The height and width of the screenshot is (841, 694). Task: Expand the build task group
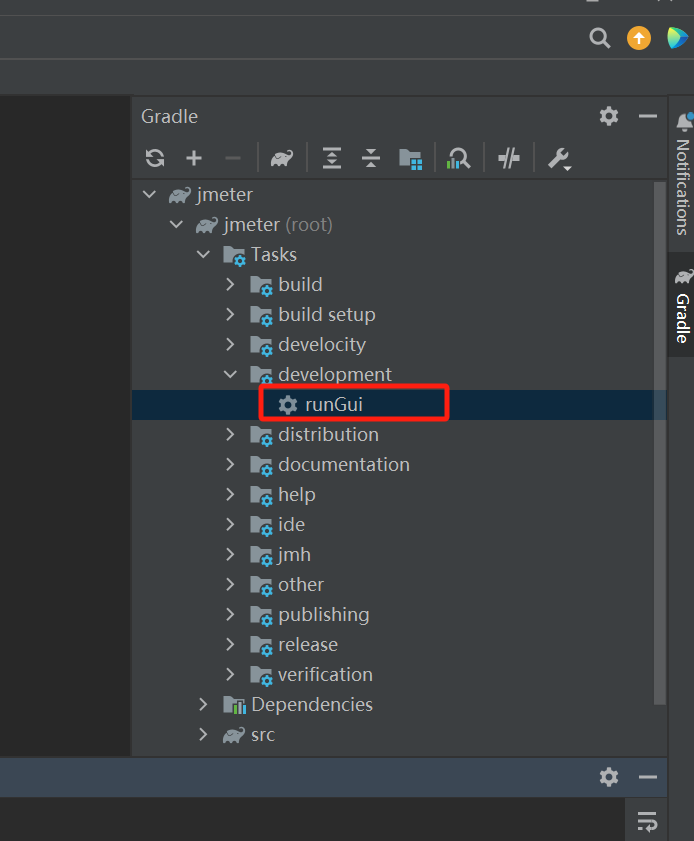pos(230,284)
